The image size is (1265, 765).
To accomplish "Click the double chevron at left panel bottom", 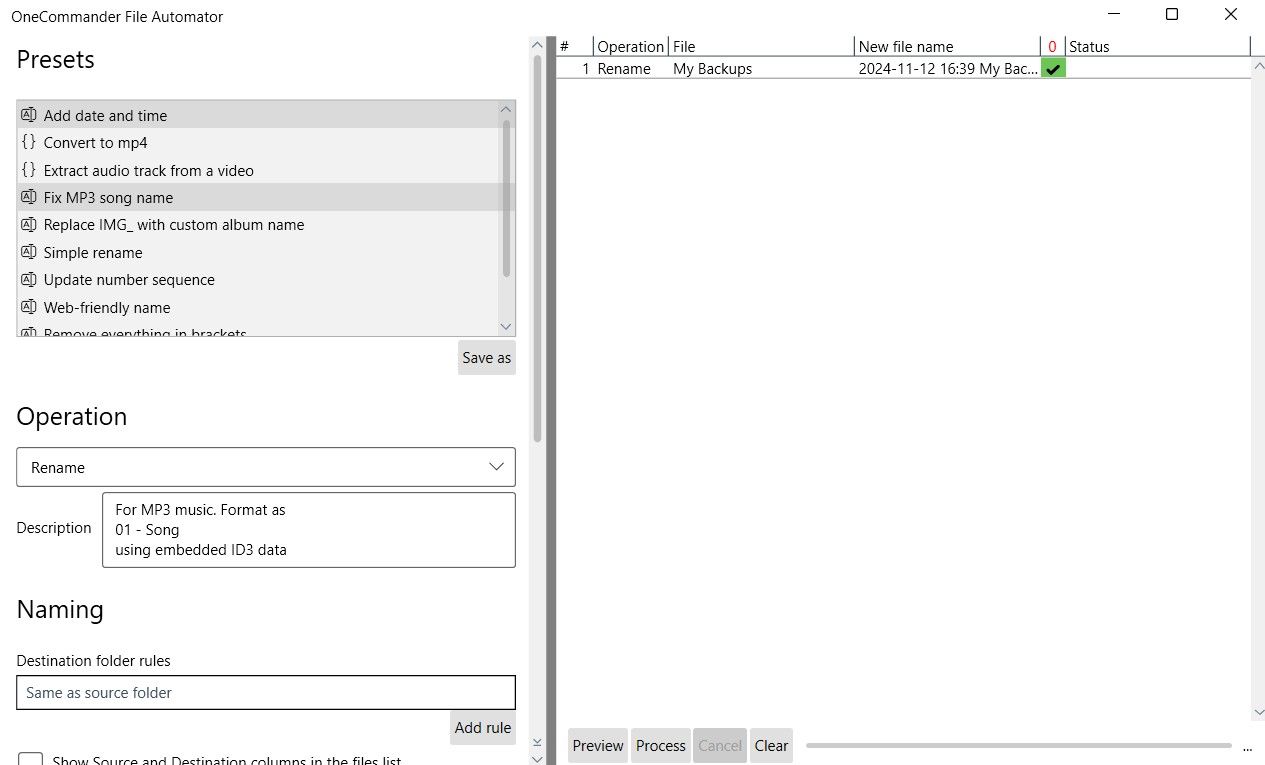I will point(537,742).
